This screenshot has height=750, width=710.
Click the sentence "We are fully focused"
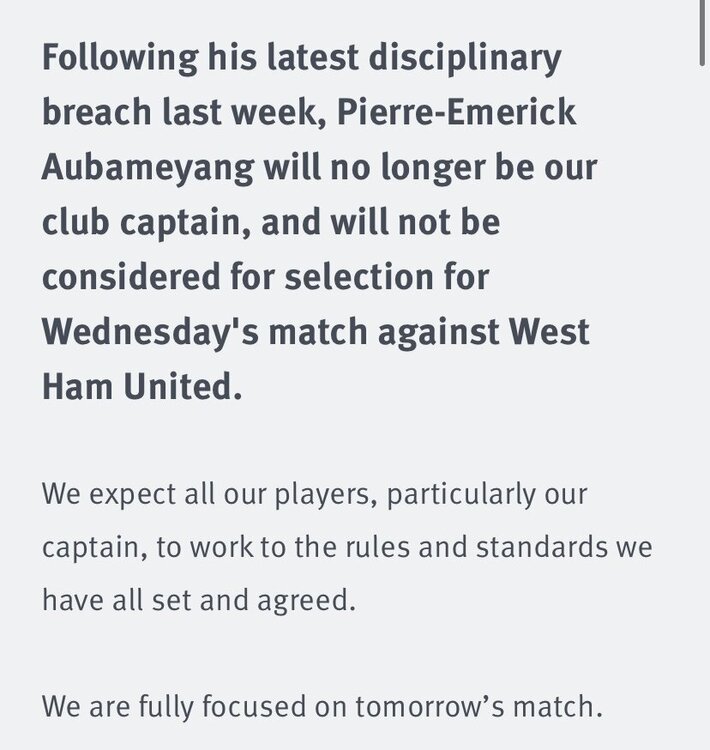coord(171,707)
